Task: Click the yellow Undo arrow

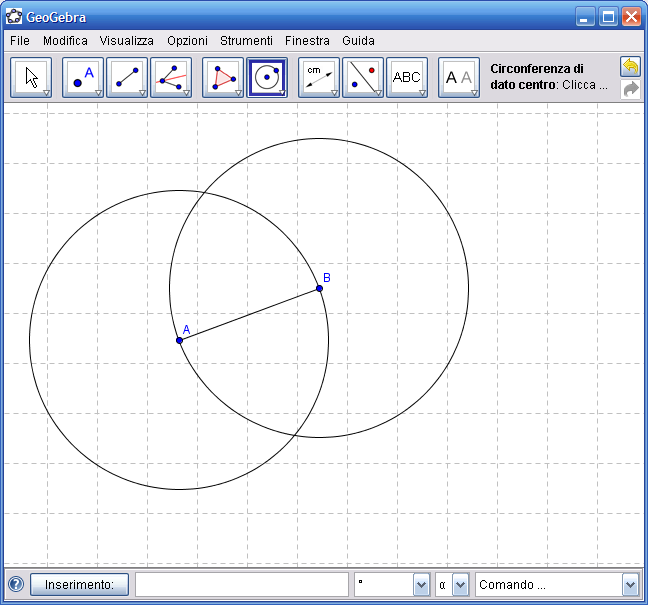Action: (x=630, y=67)
